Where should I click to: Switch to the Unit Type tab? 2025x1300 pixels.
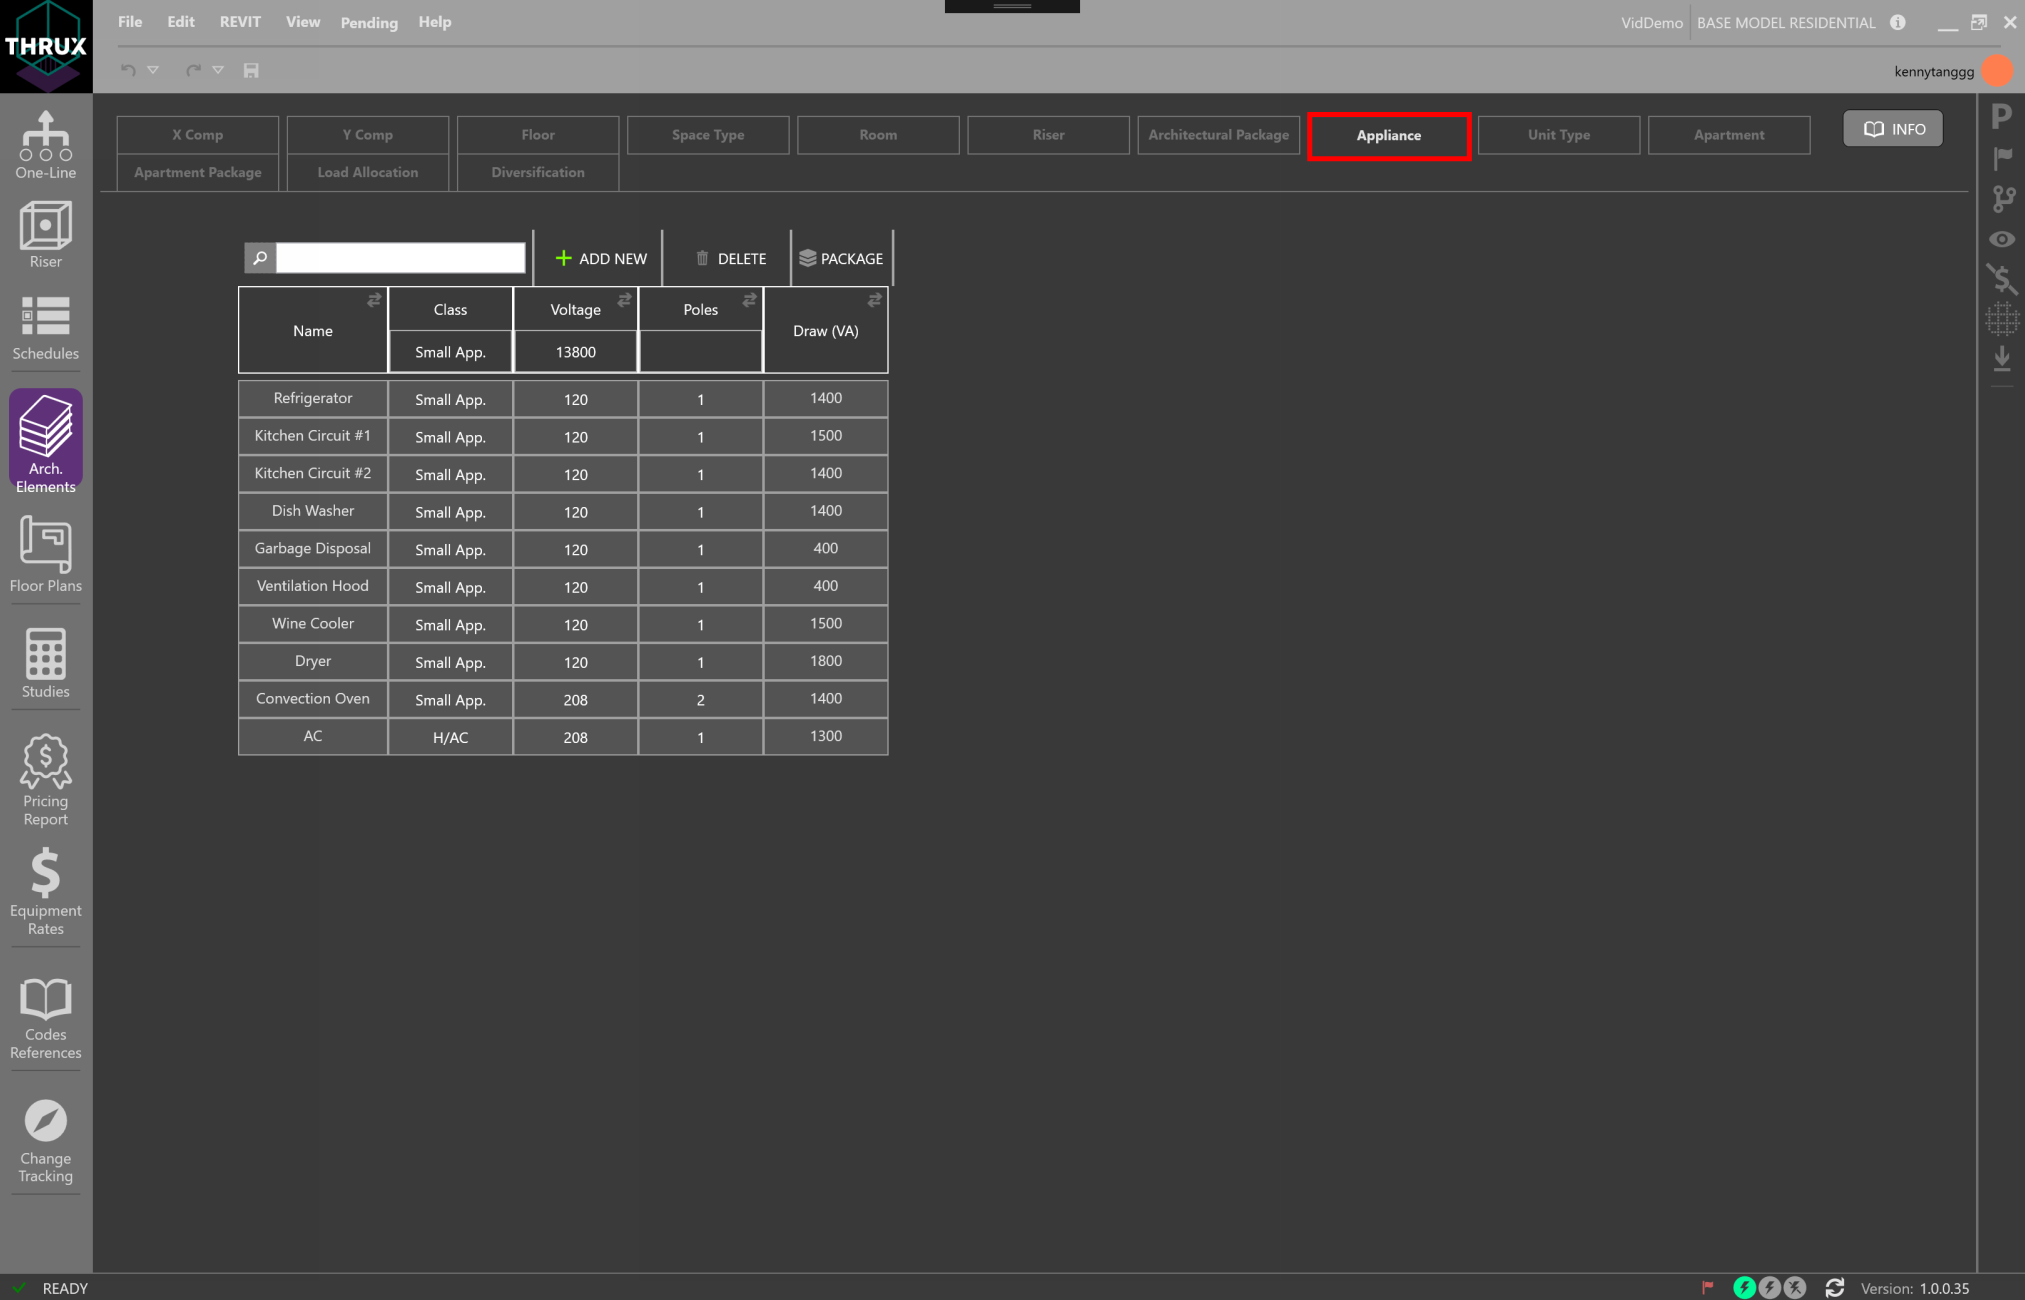click(1558, 135)
